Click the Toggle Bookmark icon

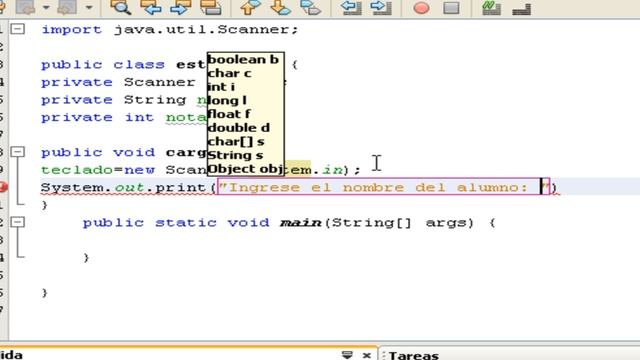(310, 7)
